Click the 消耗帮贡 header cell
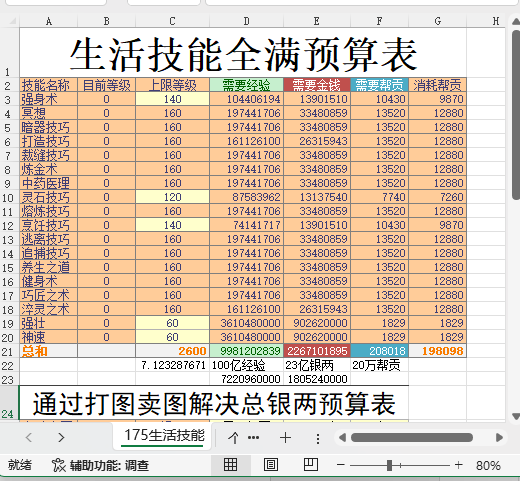Viewport: 520px width, 481px height. click(438, 85)
